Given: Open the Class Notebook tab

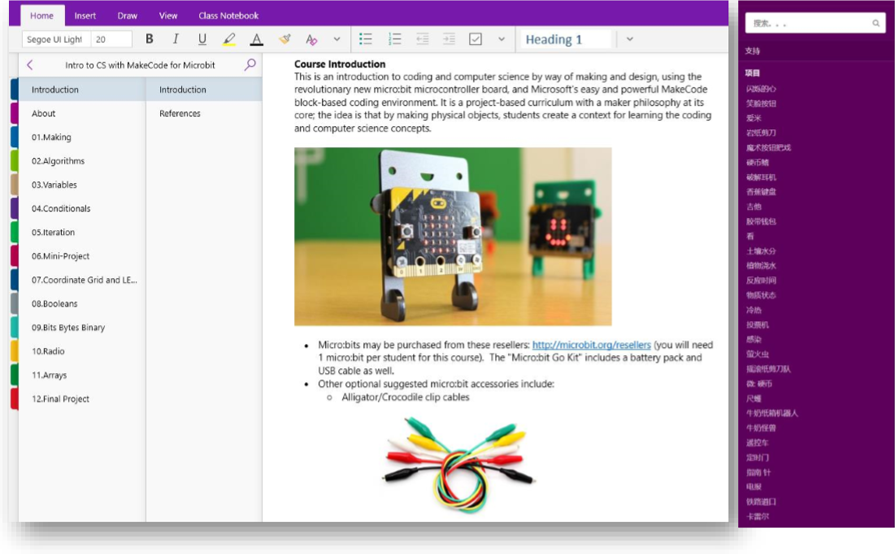Looking at the screenshot, I should pyautogui.click(x=228, y=15).
